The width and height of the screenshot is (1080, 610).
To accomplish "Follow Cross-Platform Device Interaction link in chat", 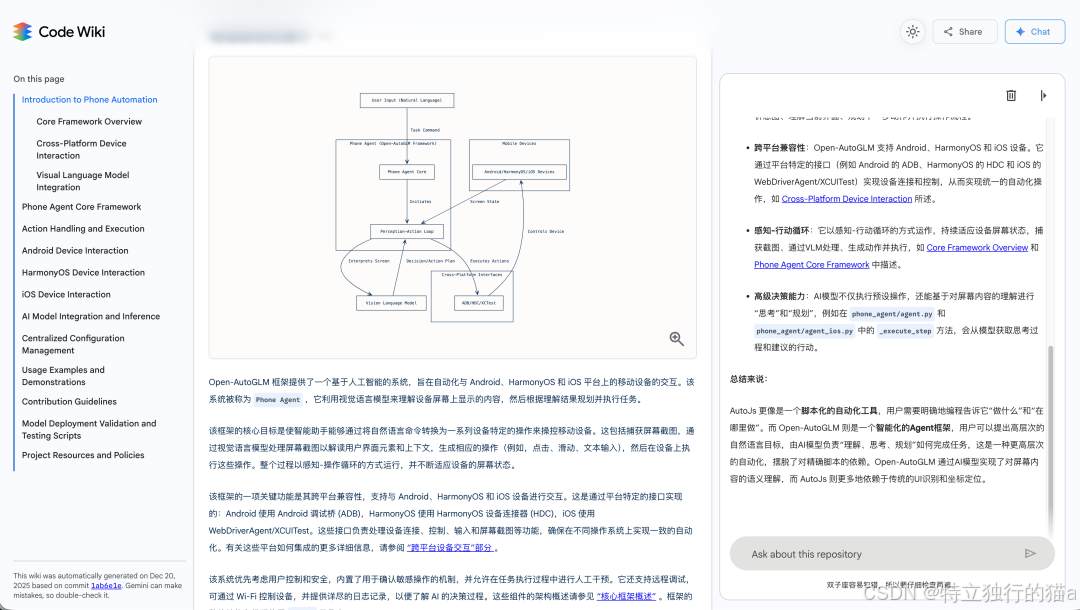I will click(847, 199).
